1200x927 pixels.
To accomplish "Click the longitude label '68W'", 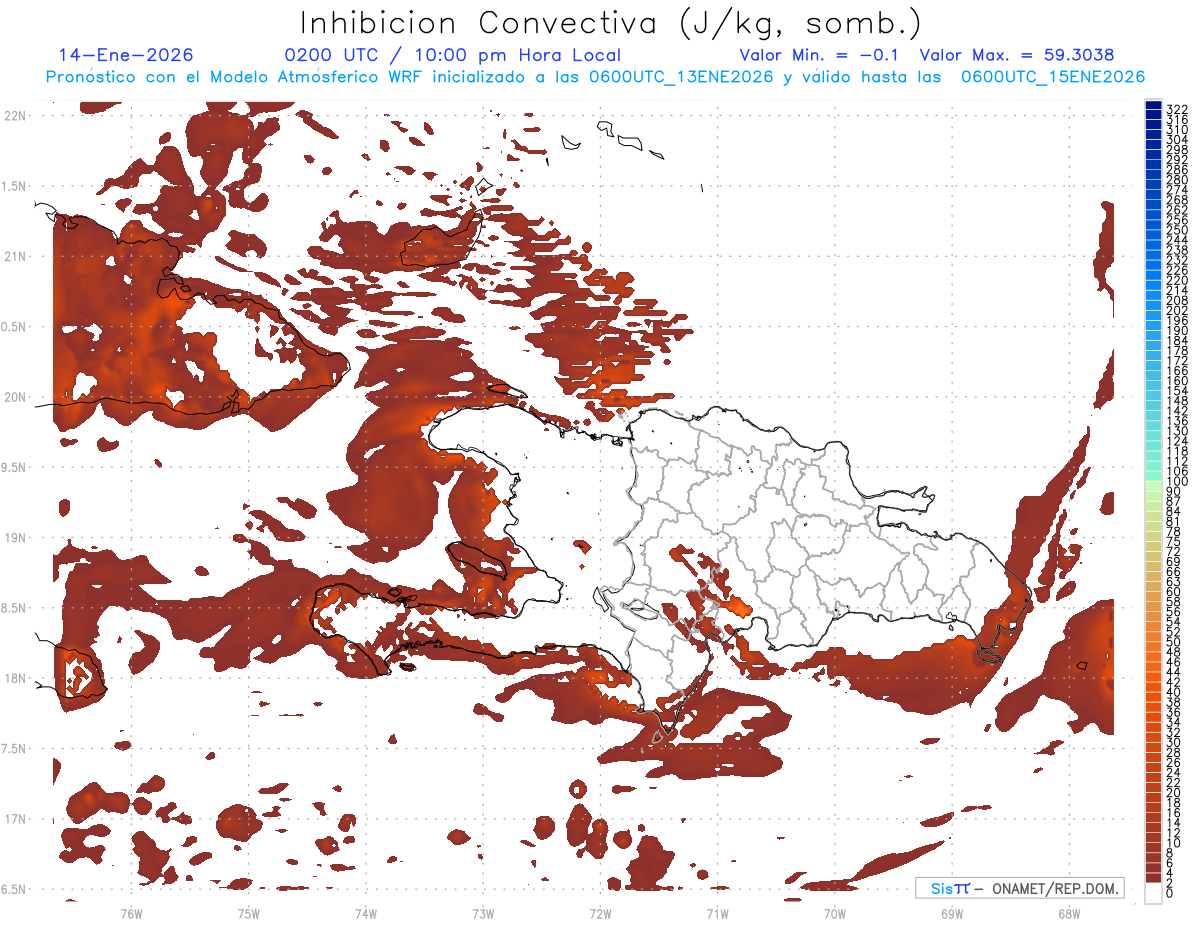I will pyautogui.click(x=1069, y=914).
